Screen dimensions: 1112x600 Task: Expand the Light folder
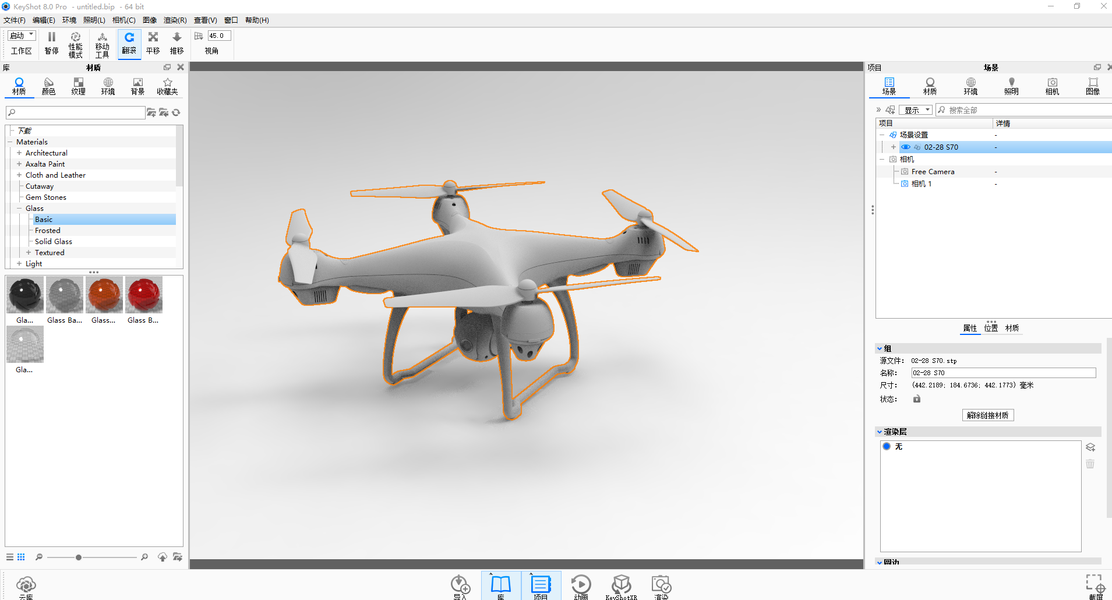tap(19, 264)
